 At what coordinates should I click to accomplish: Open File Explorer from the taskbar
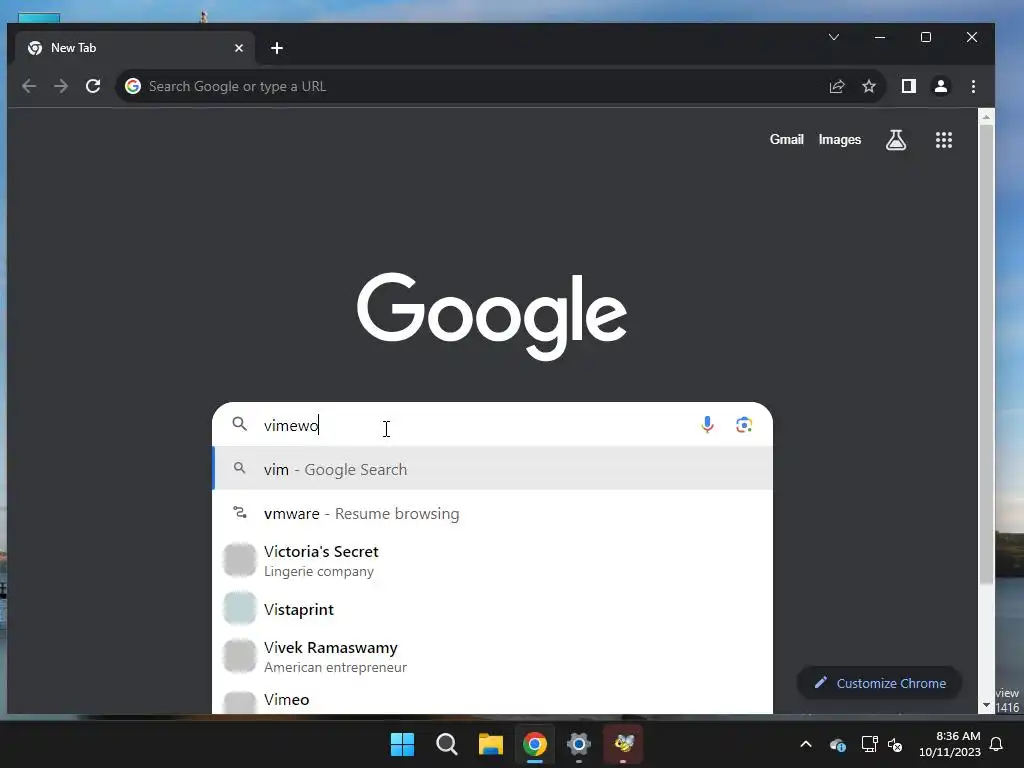490,744
